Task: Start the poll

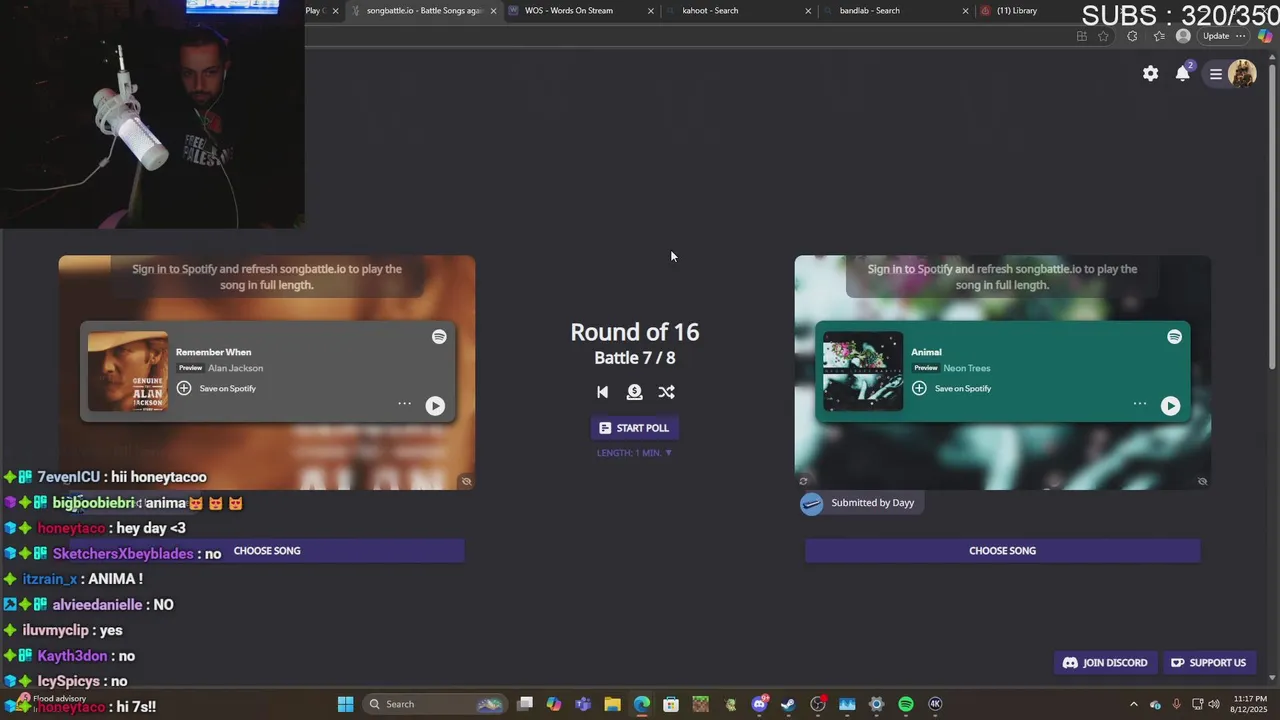Action: click(634, 428)
